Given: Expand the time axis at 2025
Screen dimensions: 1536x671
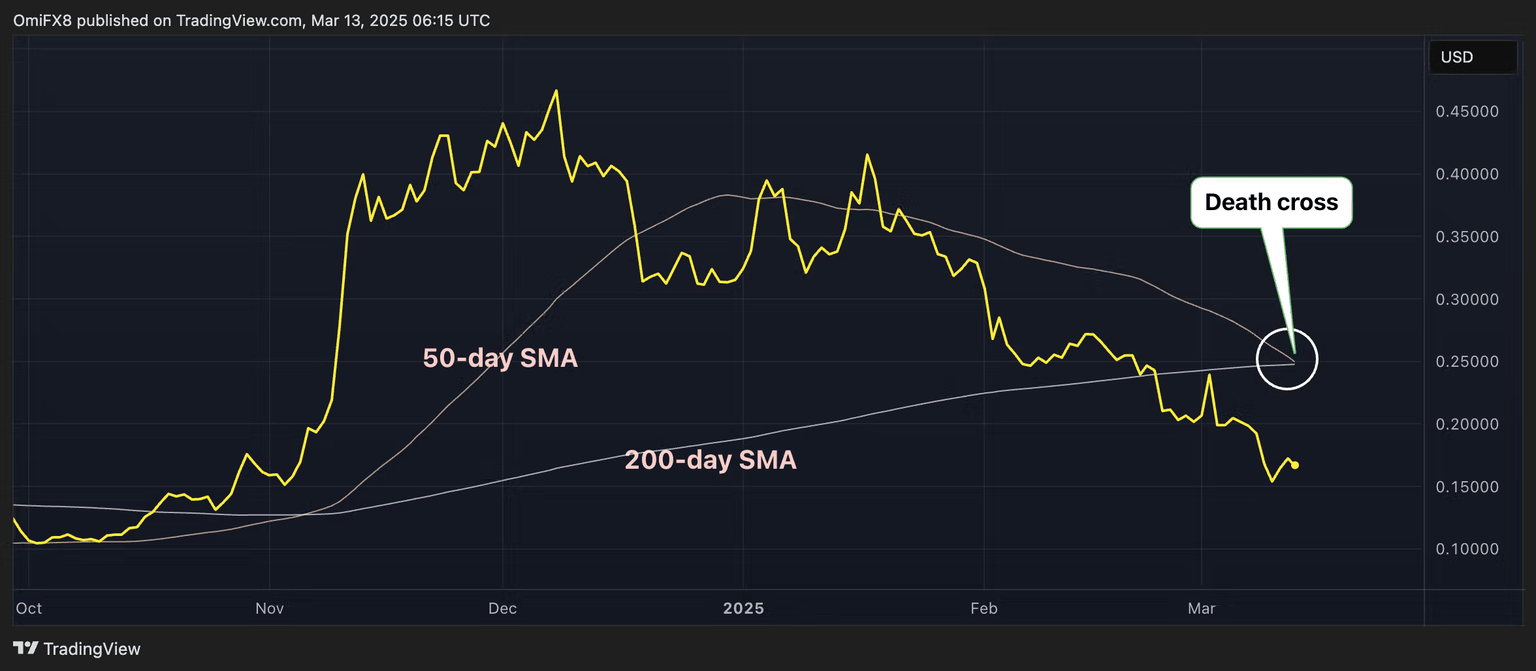Looking at the screenshot, I should pyautogui.click(x=743, y=608).
